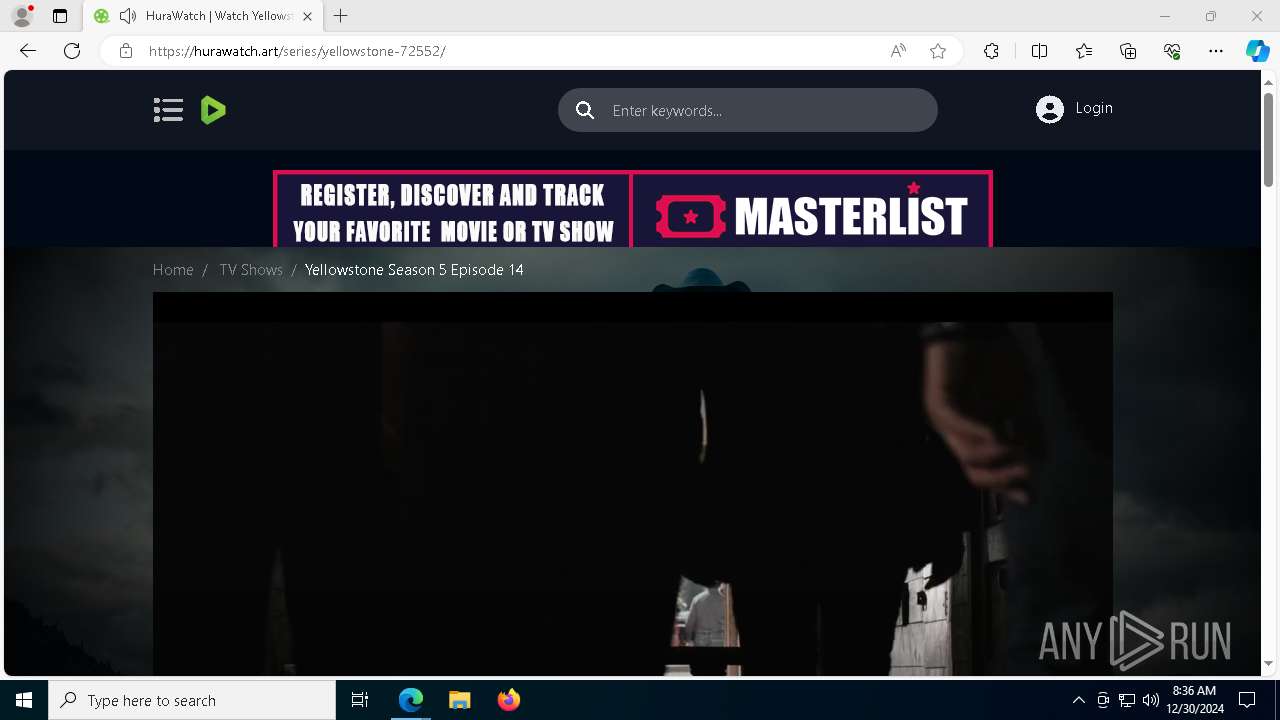The image size is (1280, 720).
Task: Open the browser Extensions puzzle icon
Action: click(991, 51)
